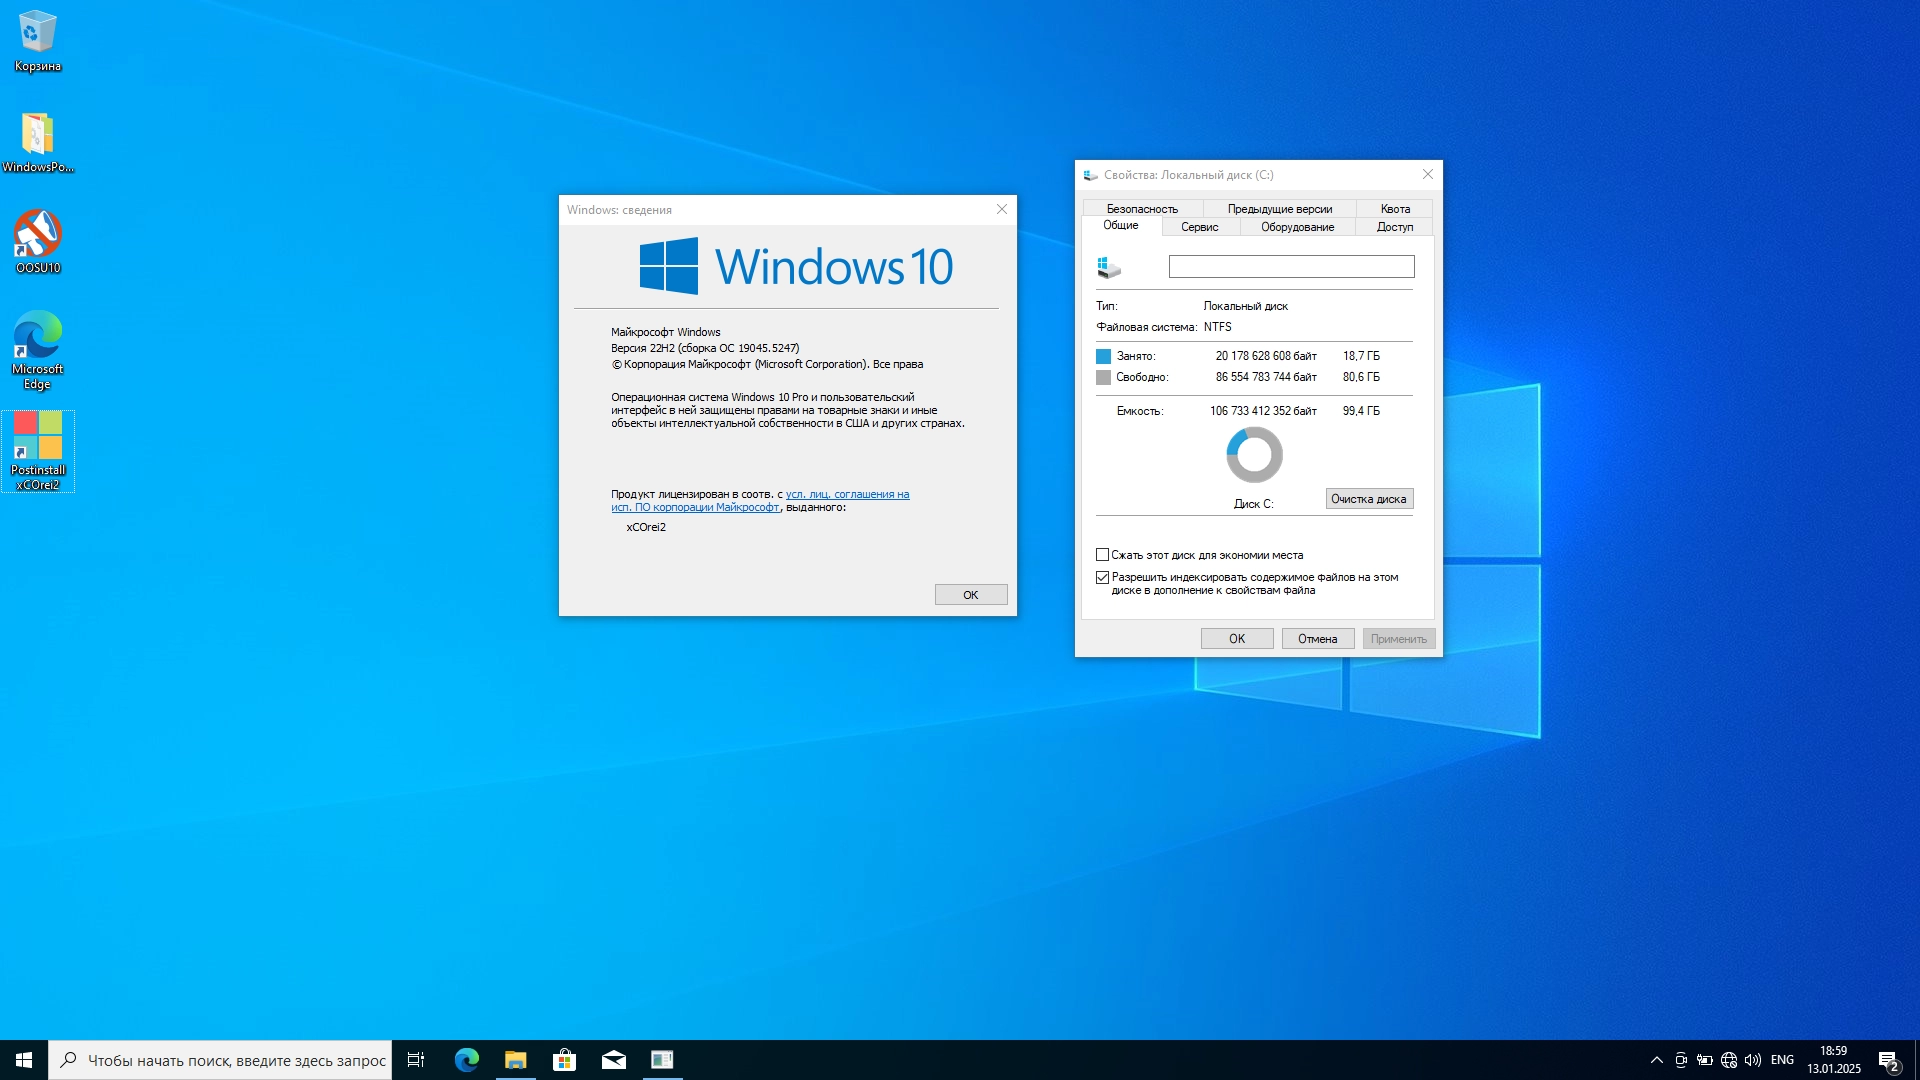Open the Microsoft license agreement link
1920x1080 pixels.
847,494
